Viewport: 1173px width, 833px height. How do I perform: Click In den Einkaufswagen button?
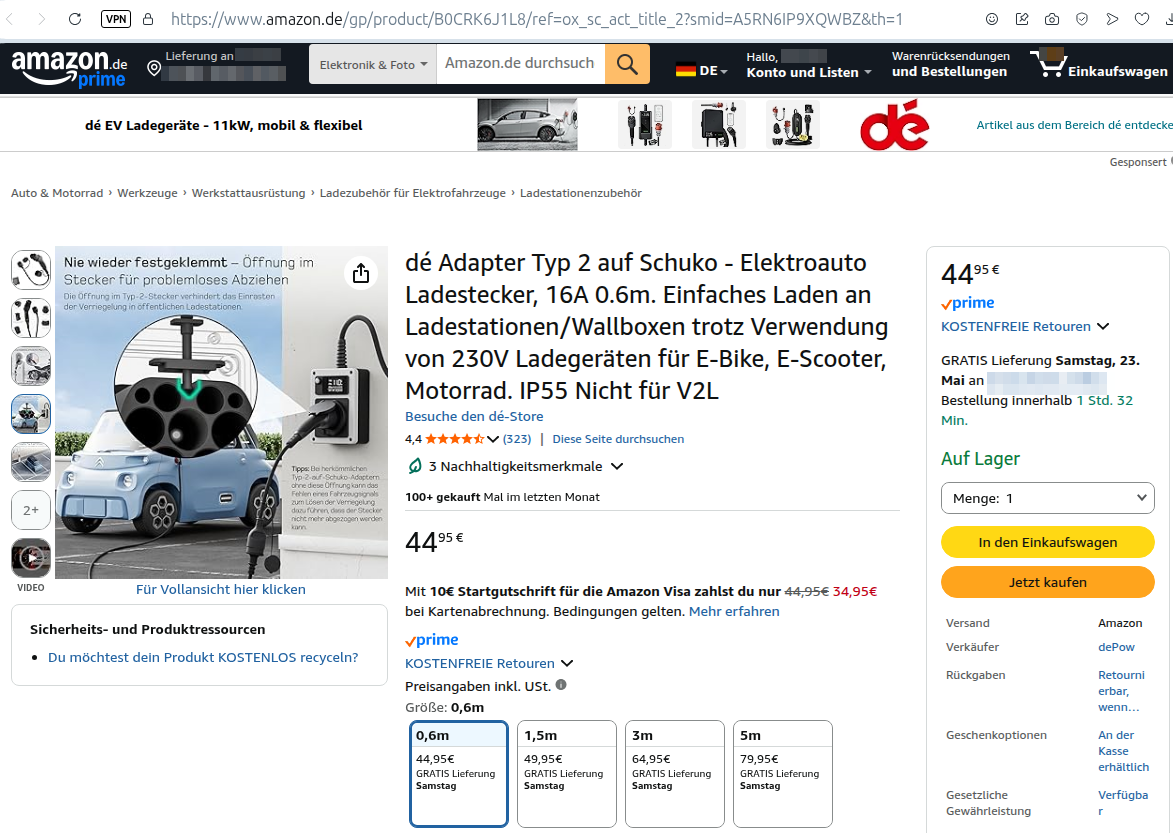pos(1047,542)
